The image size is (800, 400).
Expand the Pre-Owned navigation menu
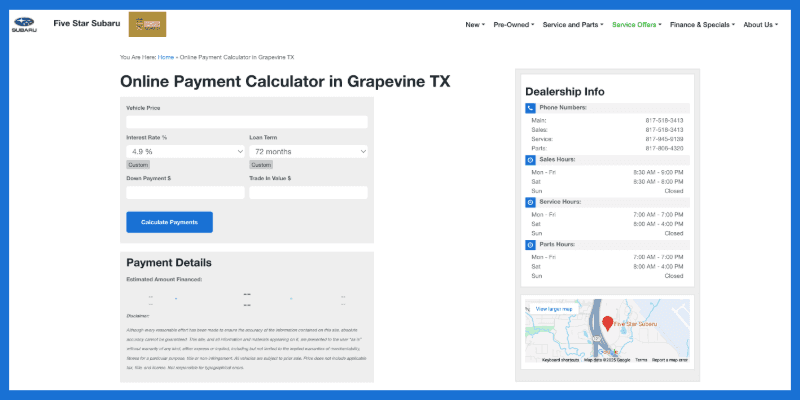pyautogui.click(x=514, y=24)
